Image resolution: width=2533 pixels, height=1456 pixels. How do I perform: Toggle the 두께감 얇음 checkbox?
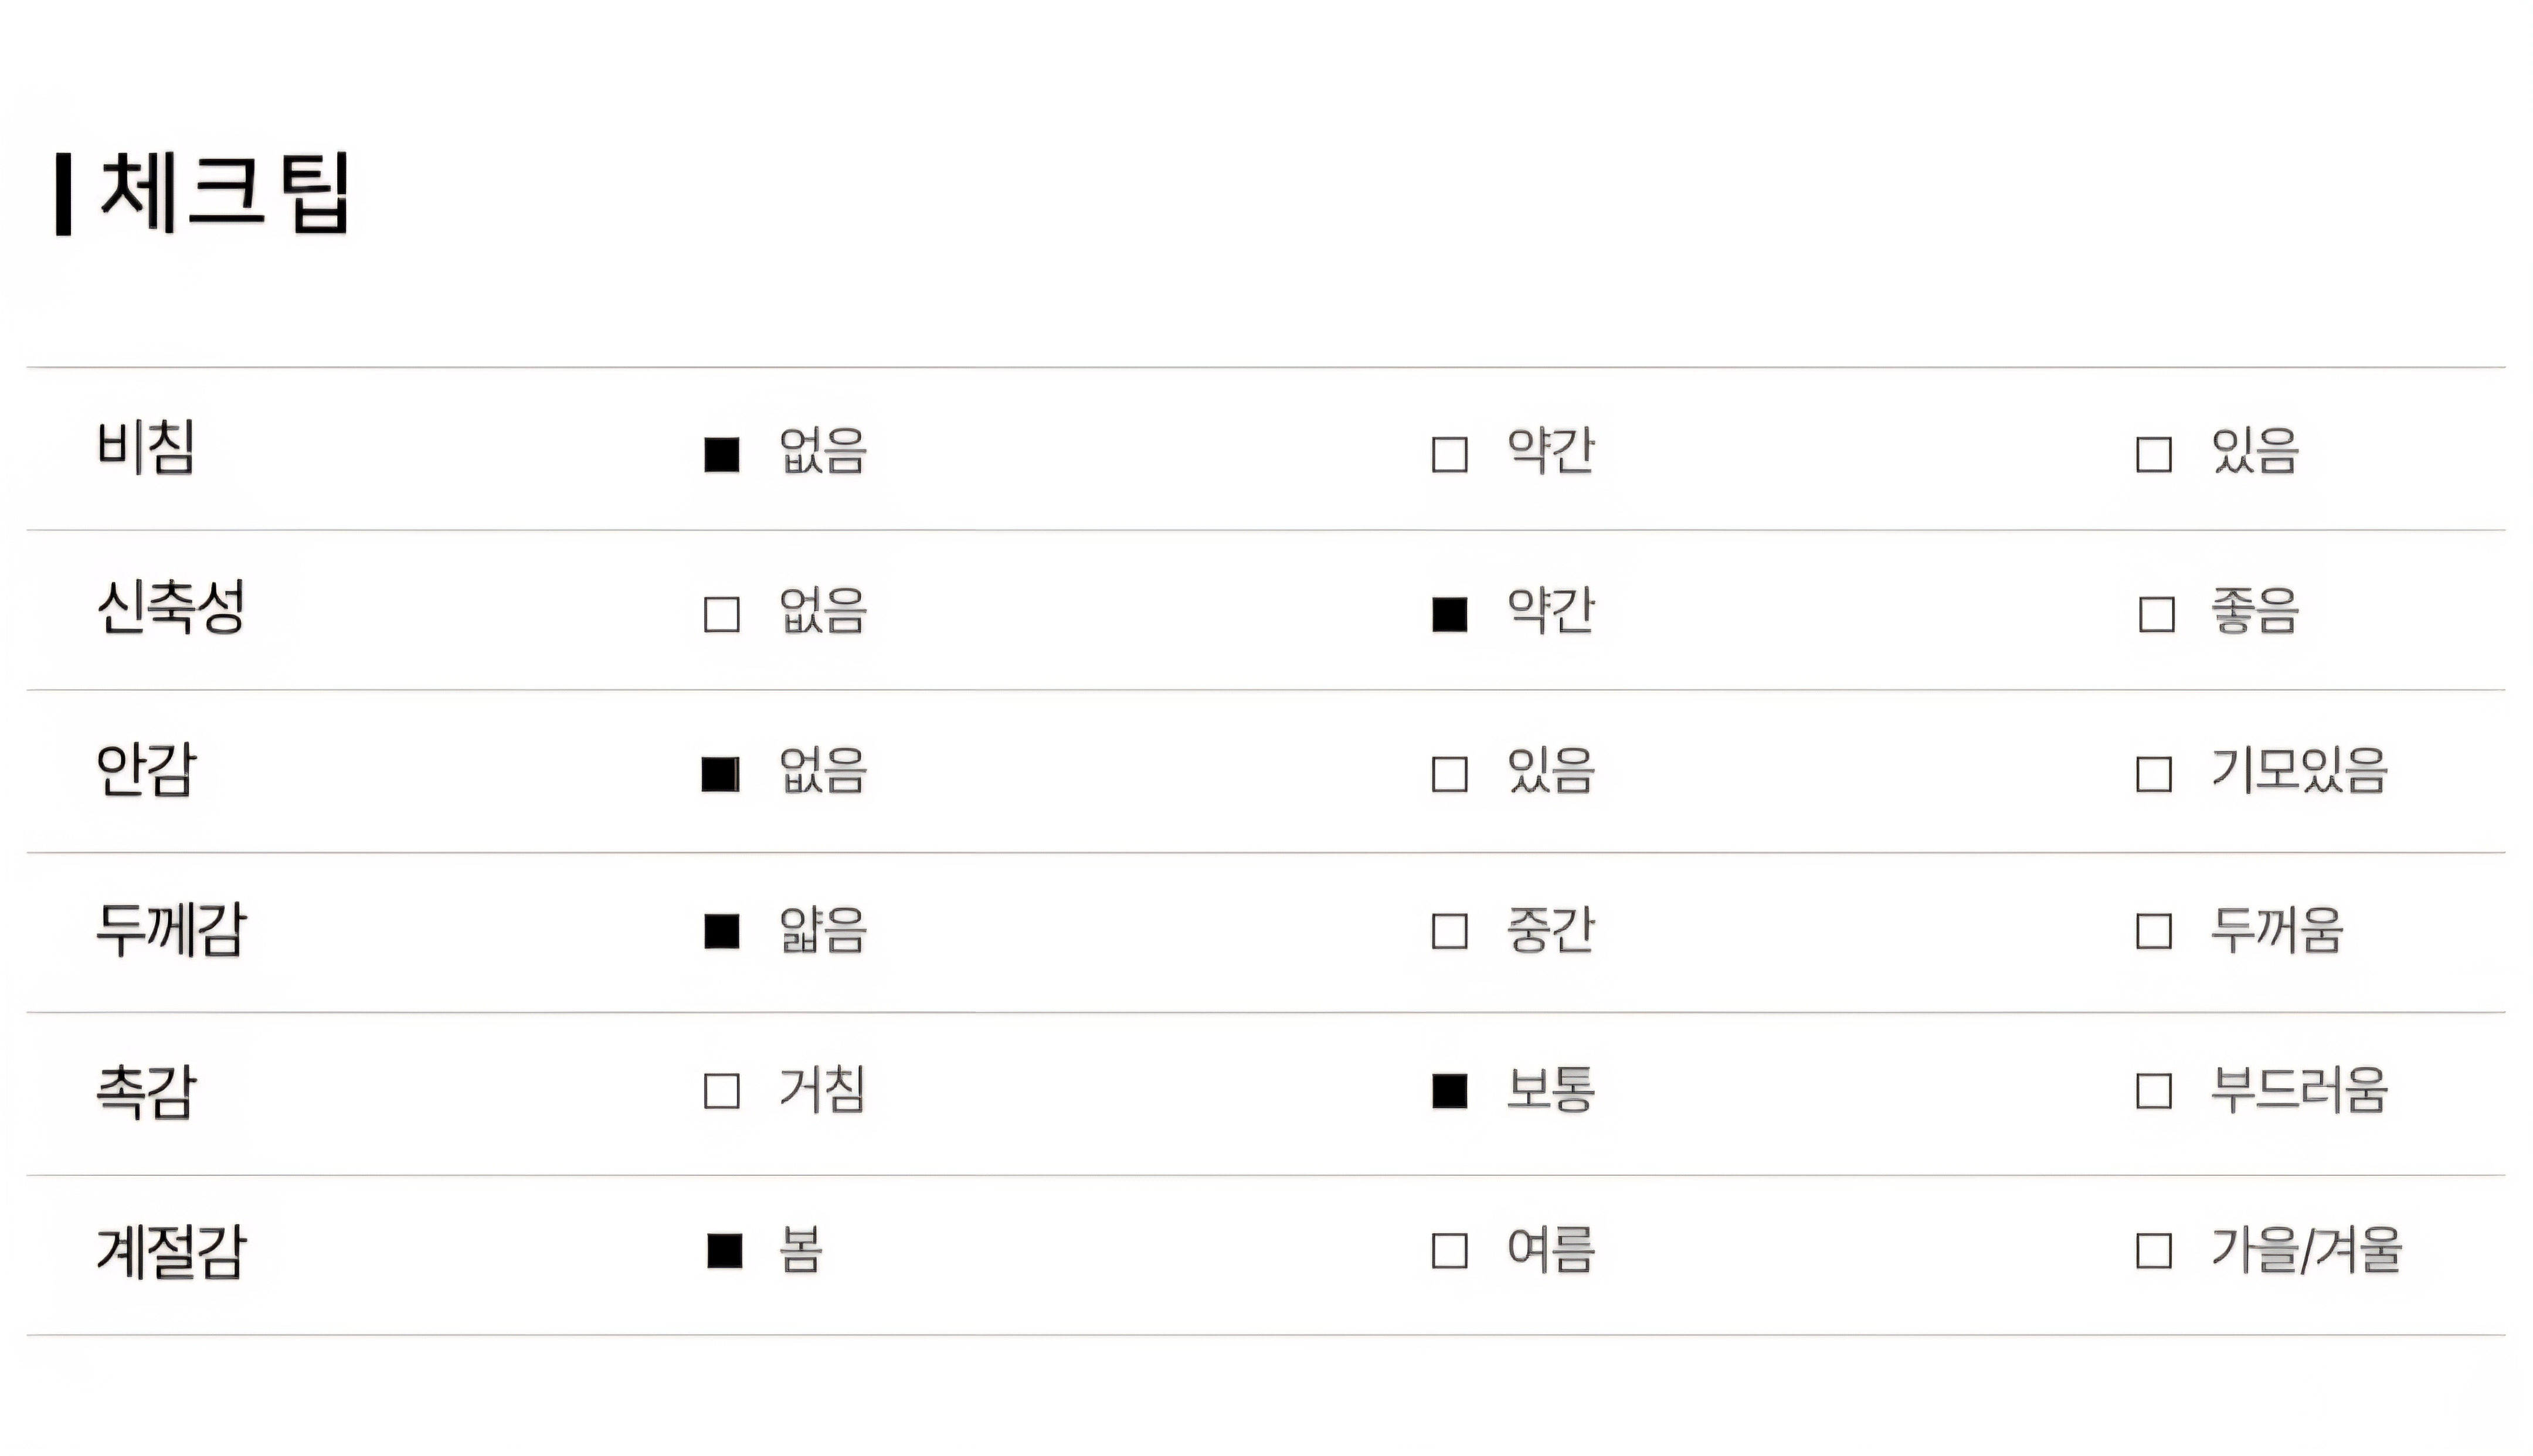point(721,931)
